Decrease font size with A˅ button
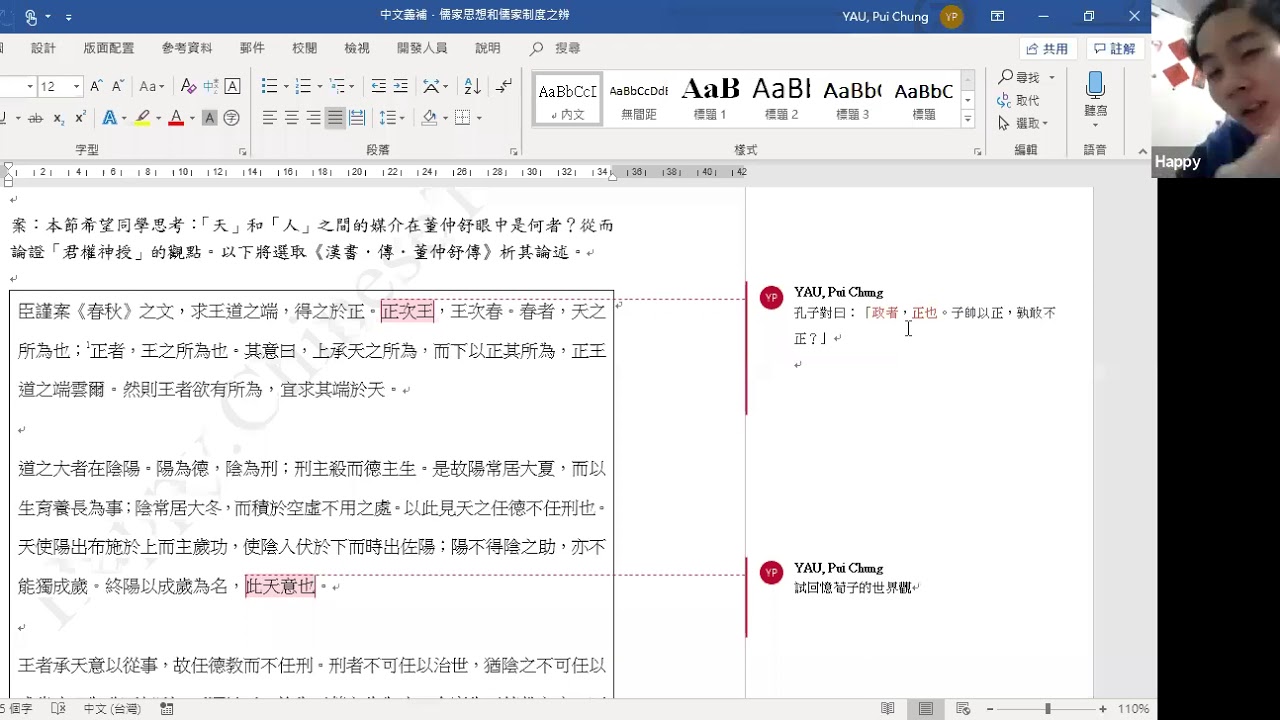This screenshot has width=1280, height=720. (x=118, y=86)
